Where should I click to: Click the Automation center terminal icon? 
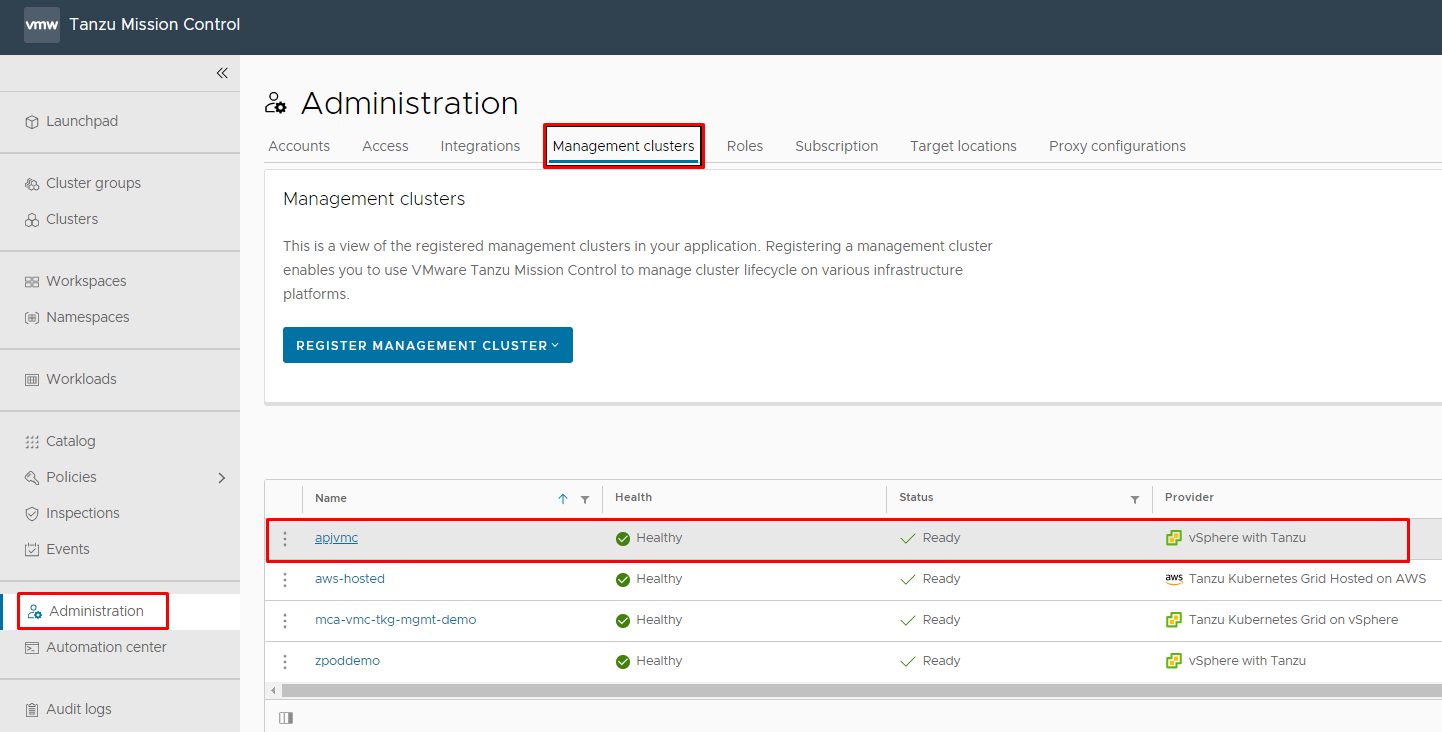[32, 648]
